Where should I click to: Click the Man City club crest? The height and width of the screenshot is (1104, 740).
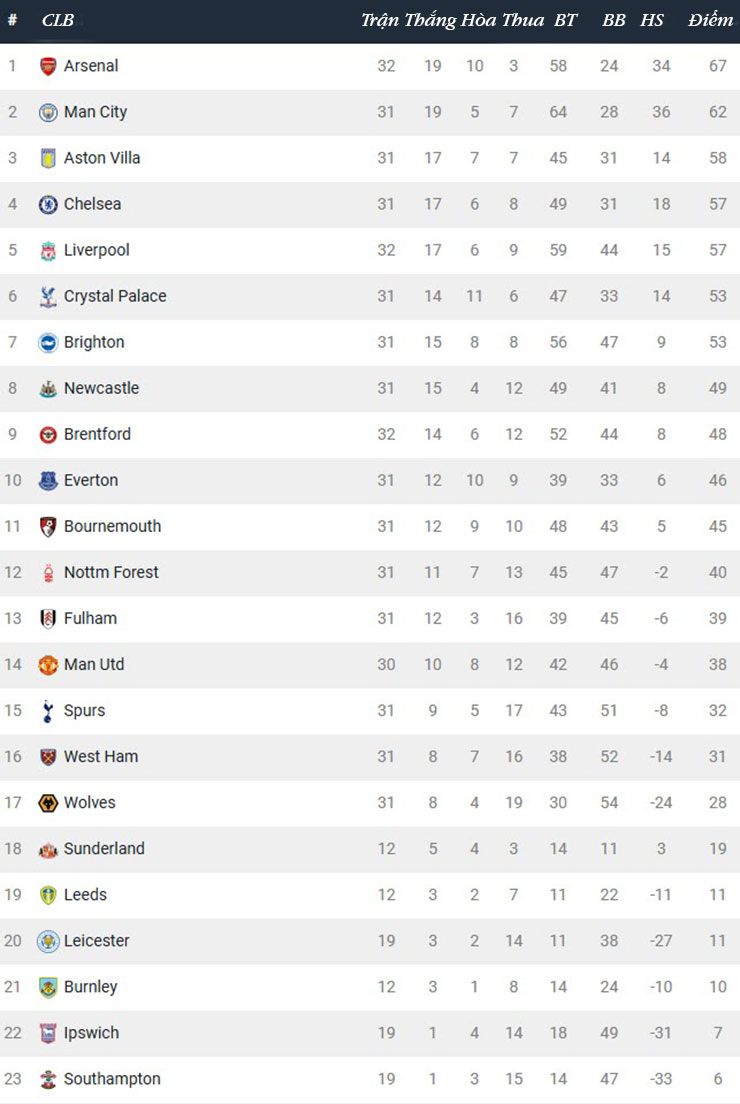[x=48, y=112]
